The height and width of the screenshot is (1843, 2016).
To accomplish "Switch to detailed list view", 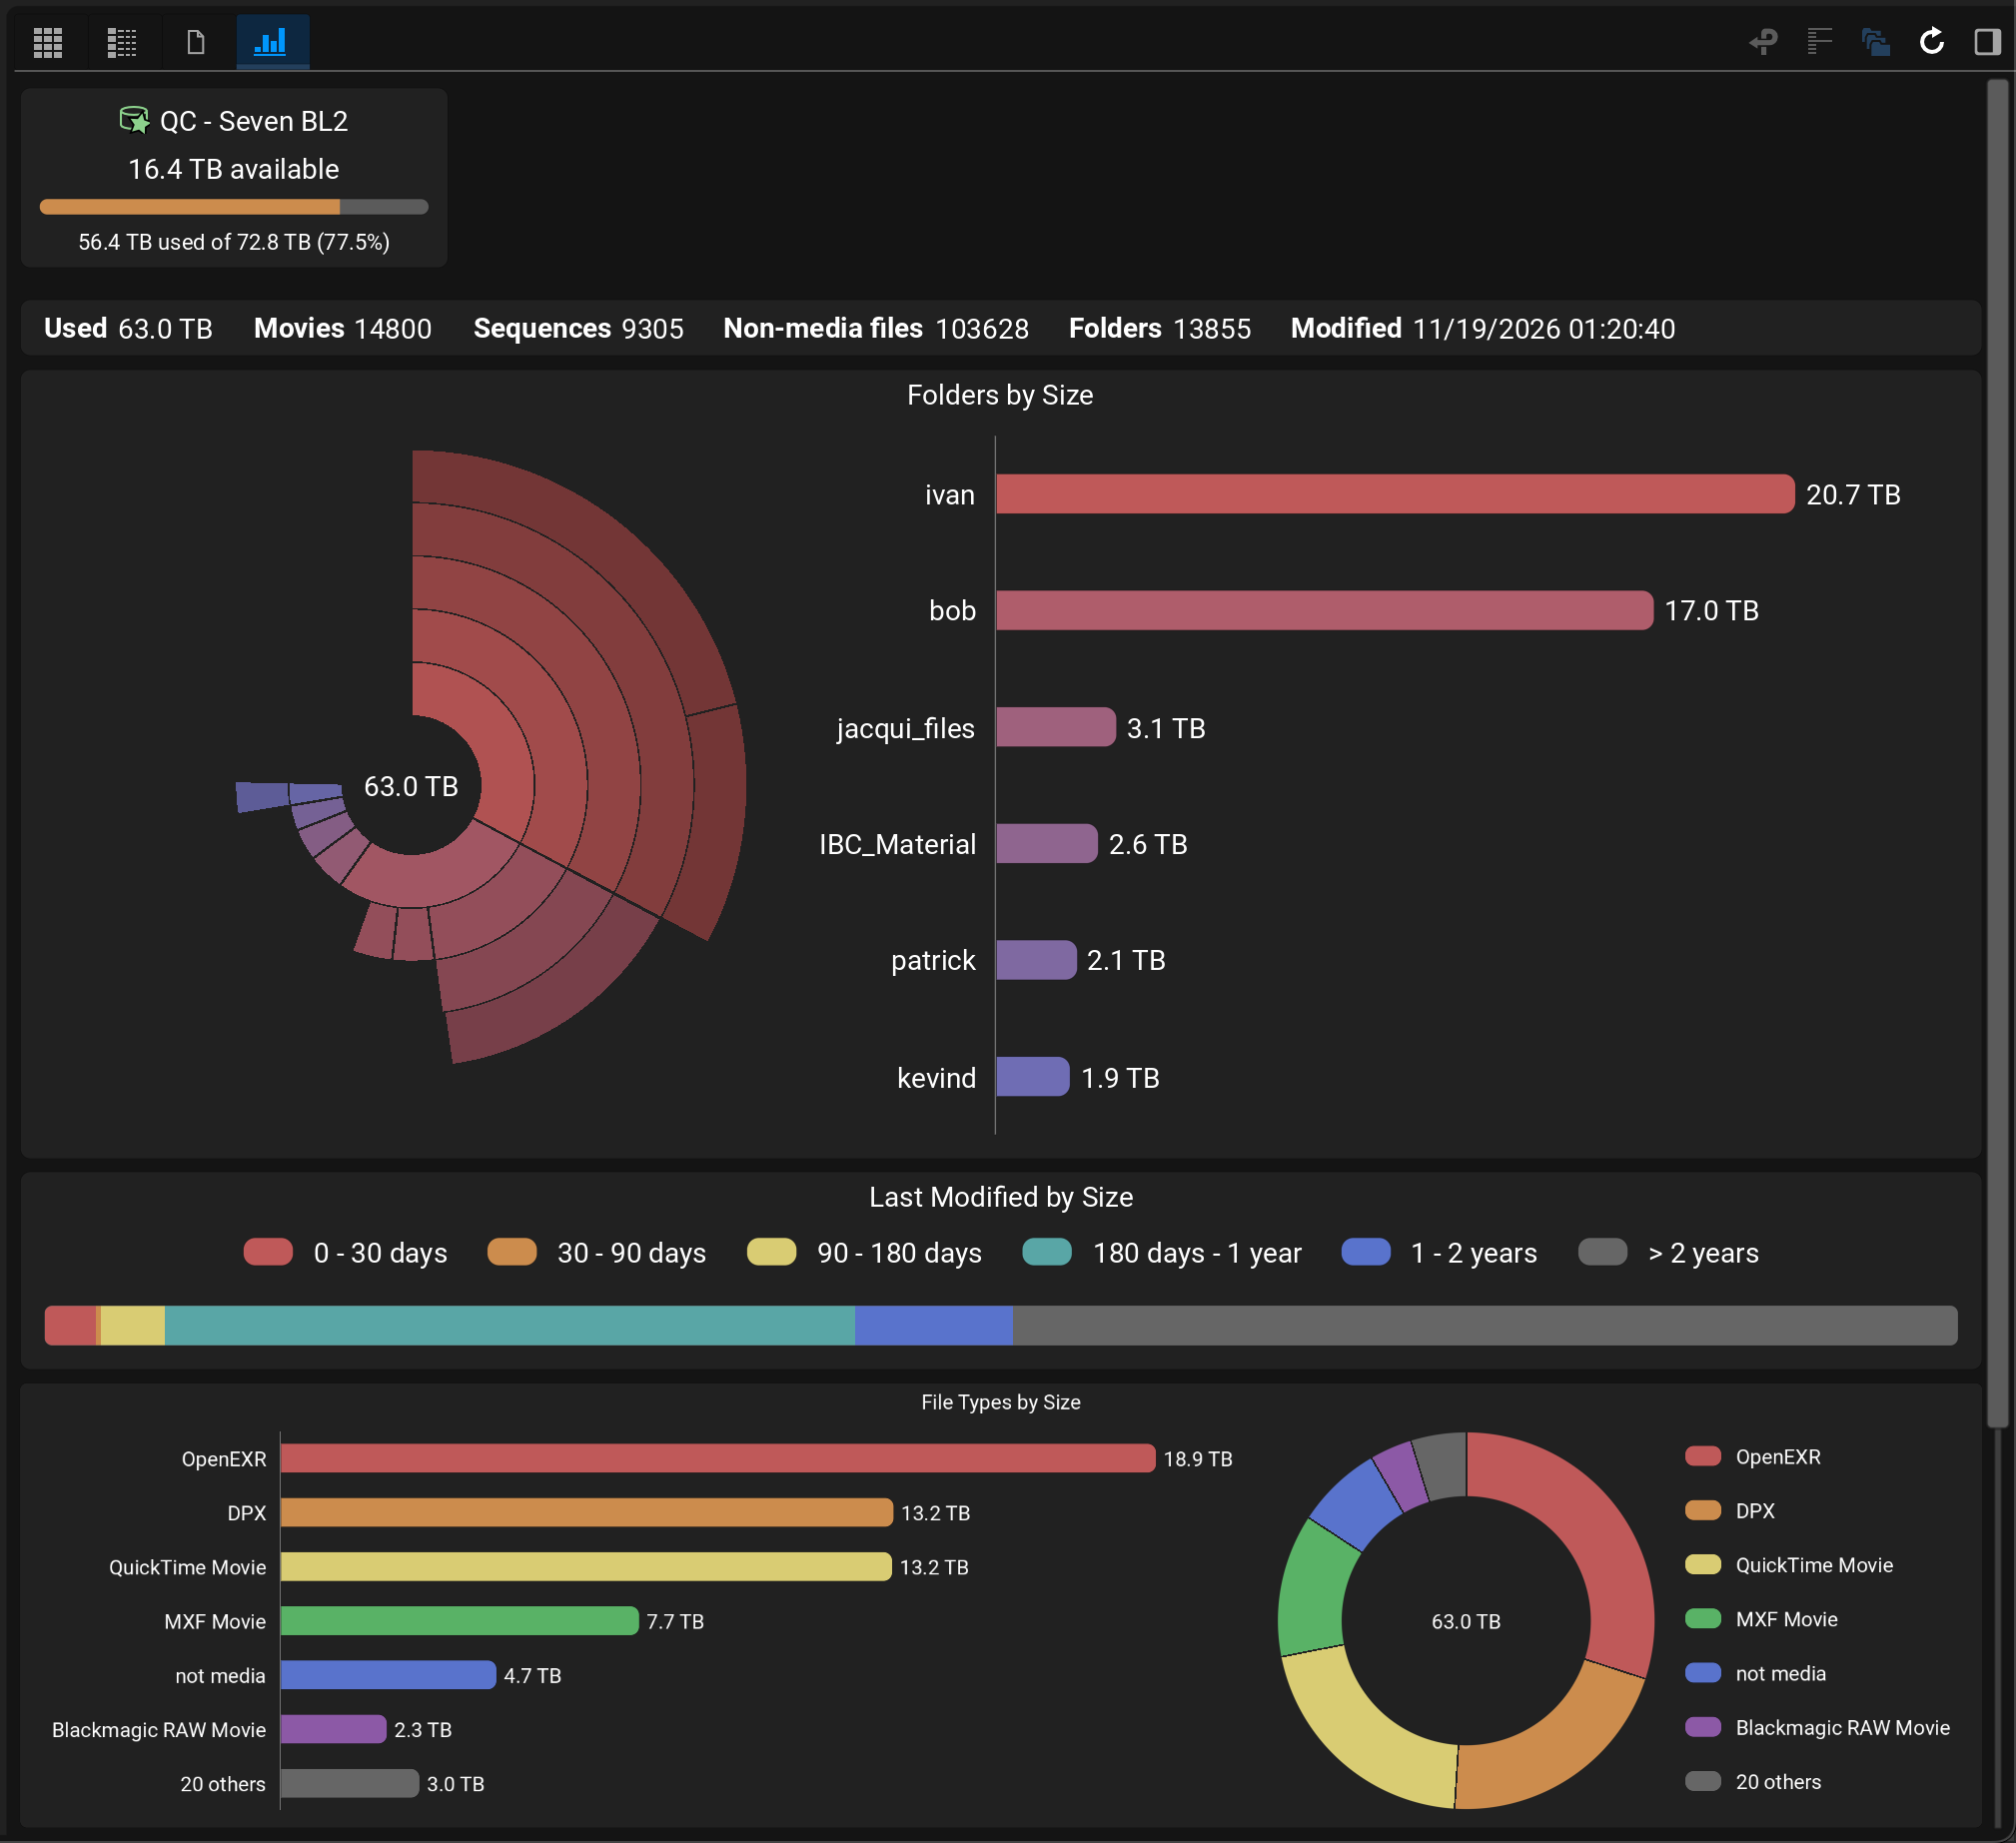I will pyautogui.click(x=122, y=42).
